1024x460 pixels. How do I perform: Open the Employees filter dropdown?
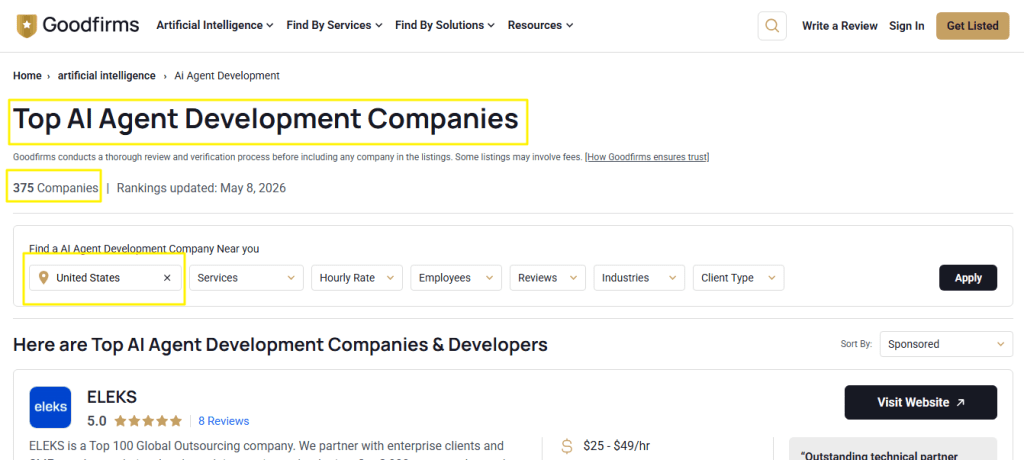tap(456, 278)
